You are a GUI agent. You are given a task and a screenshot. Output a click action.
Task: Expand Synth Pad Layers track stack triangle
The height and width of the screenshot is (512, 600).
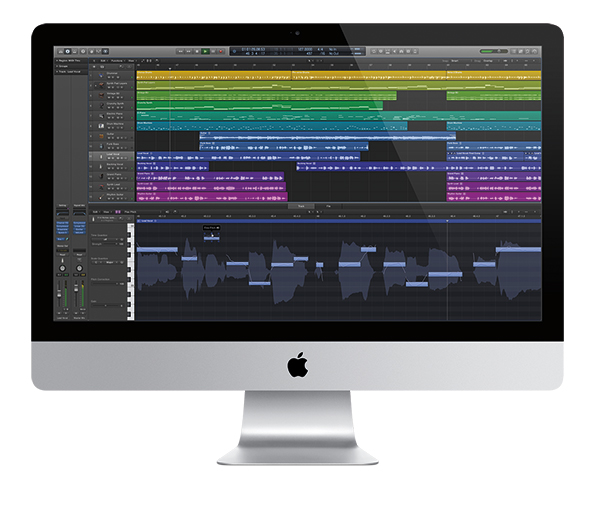[x=96, y=85]
